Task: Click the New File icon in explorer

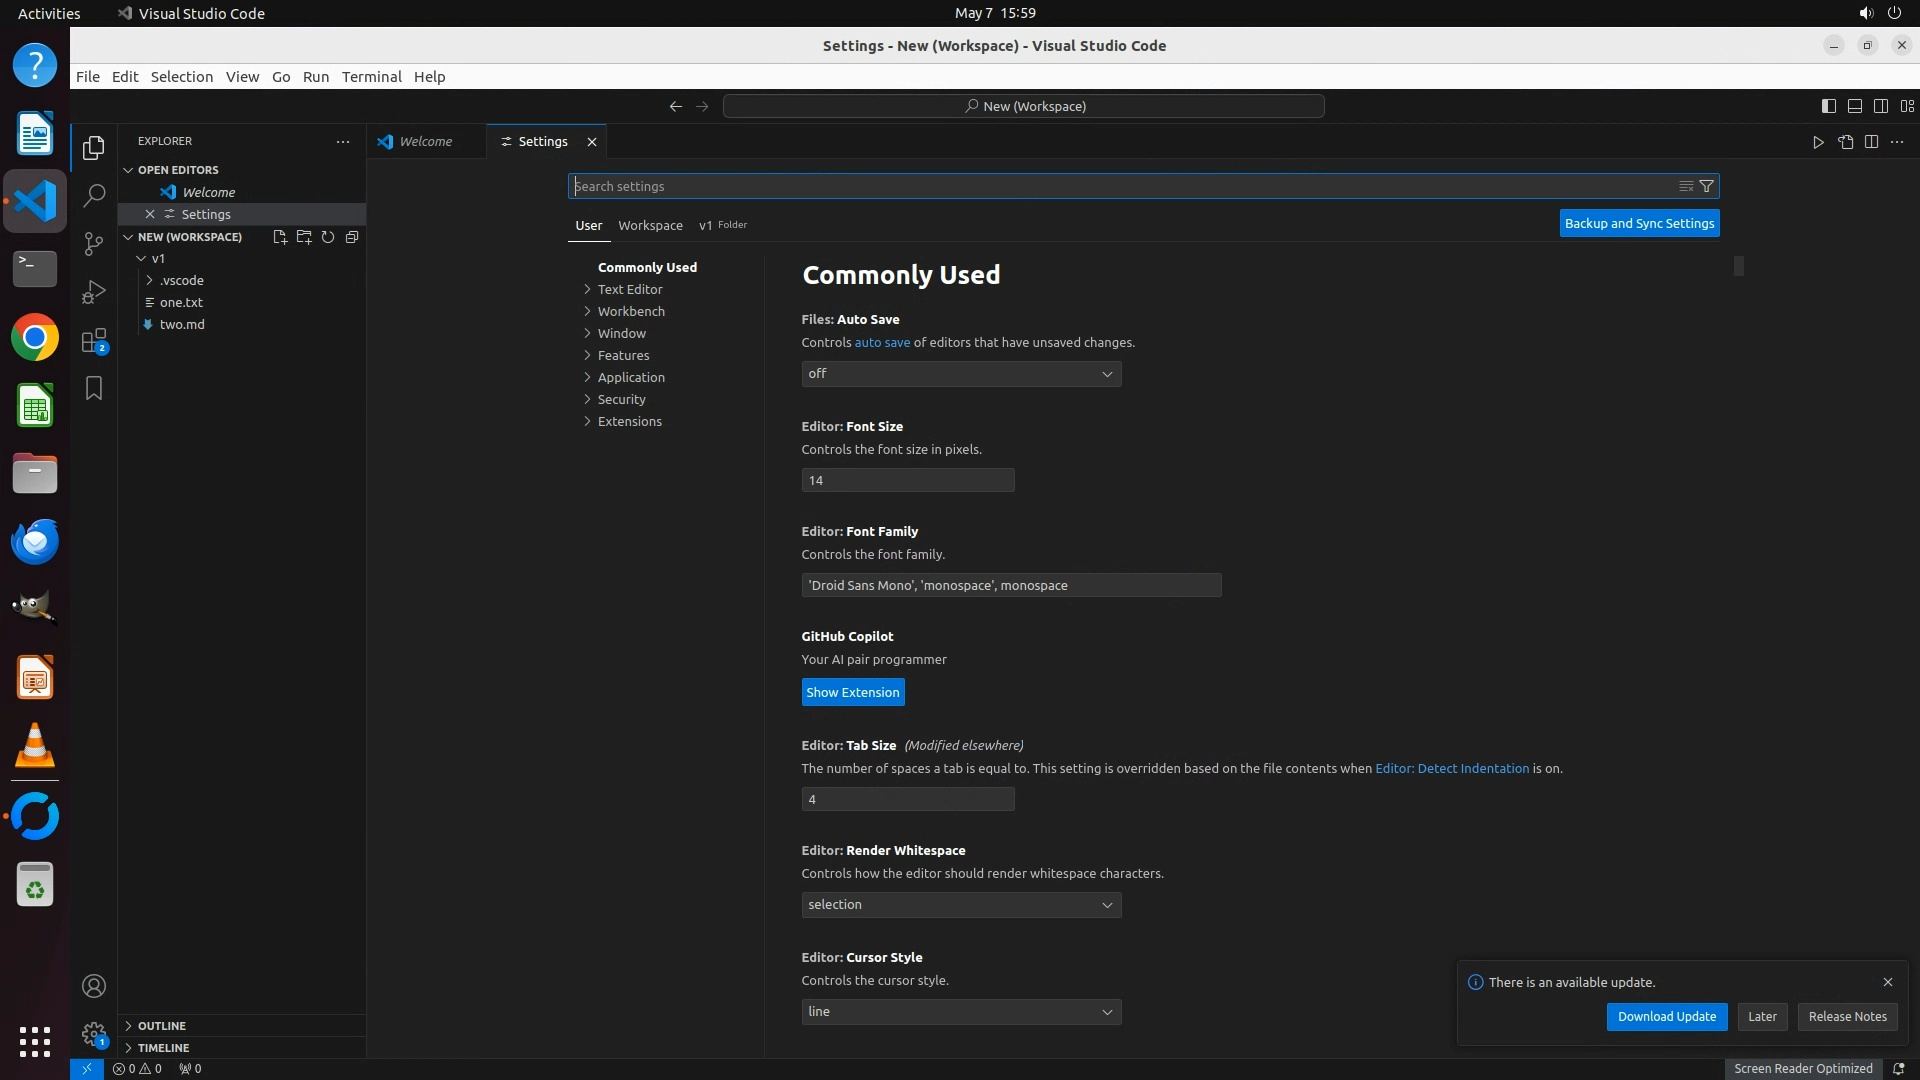Action: [x=279, y=237]
